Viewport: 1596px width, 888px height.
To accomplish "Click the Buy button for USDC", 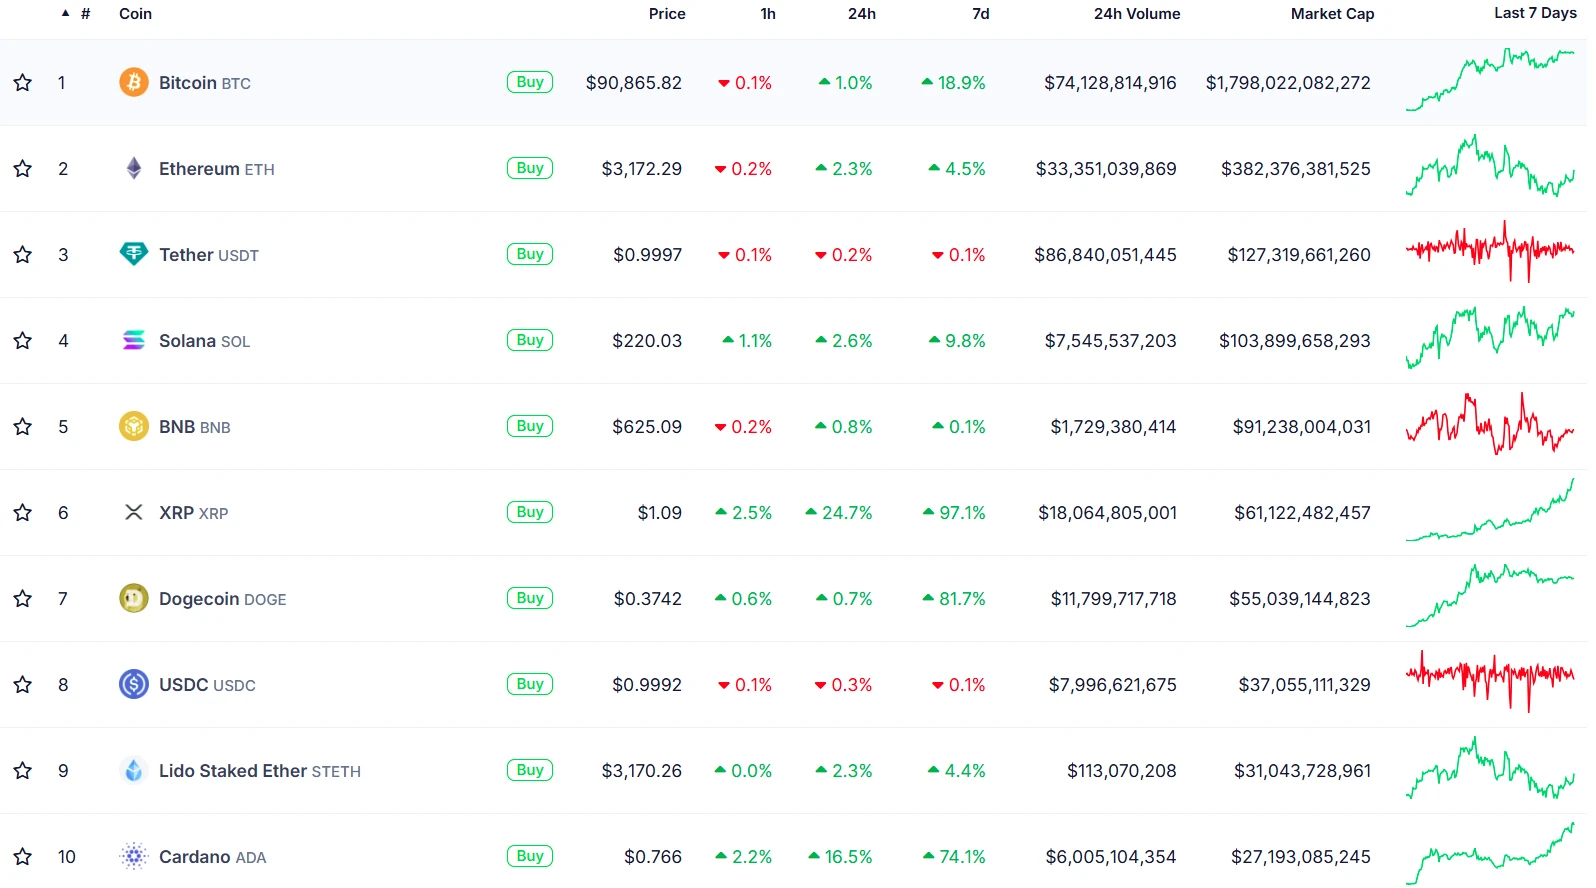I will pos(530,684).
